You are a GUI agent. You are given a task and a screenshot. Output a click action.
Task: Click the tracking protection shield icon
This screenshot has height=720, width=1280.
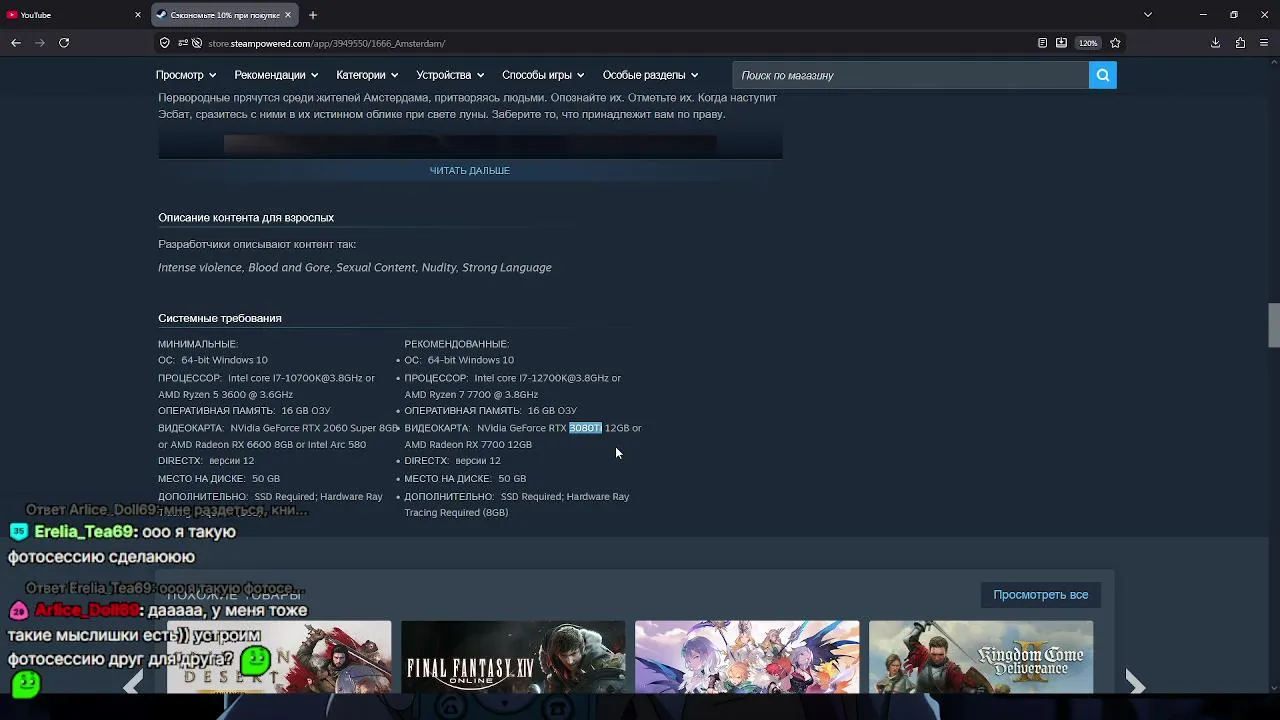165,43
